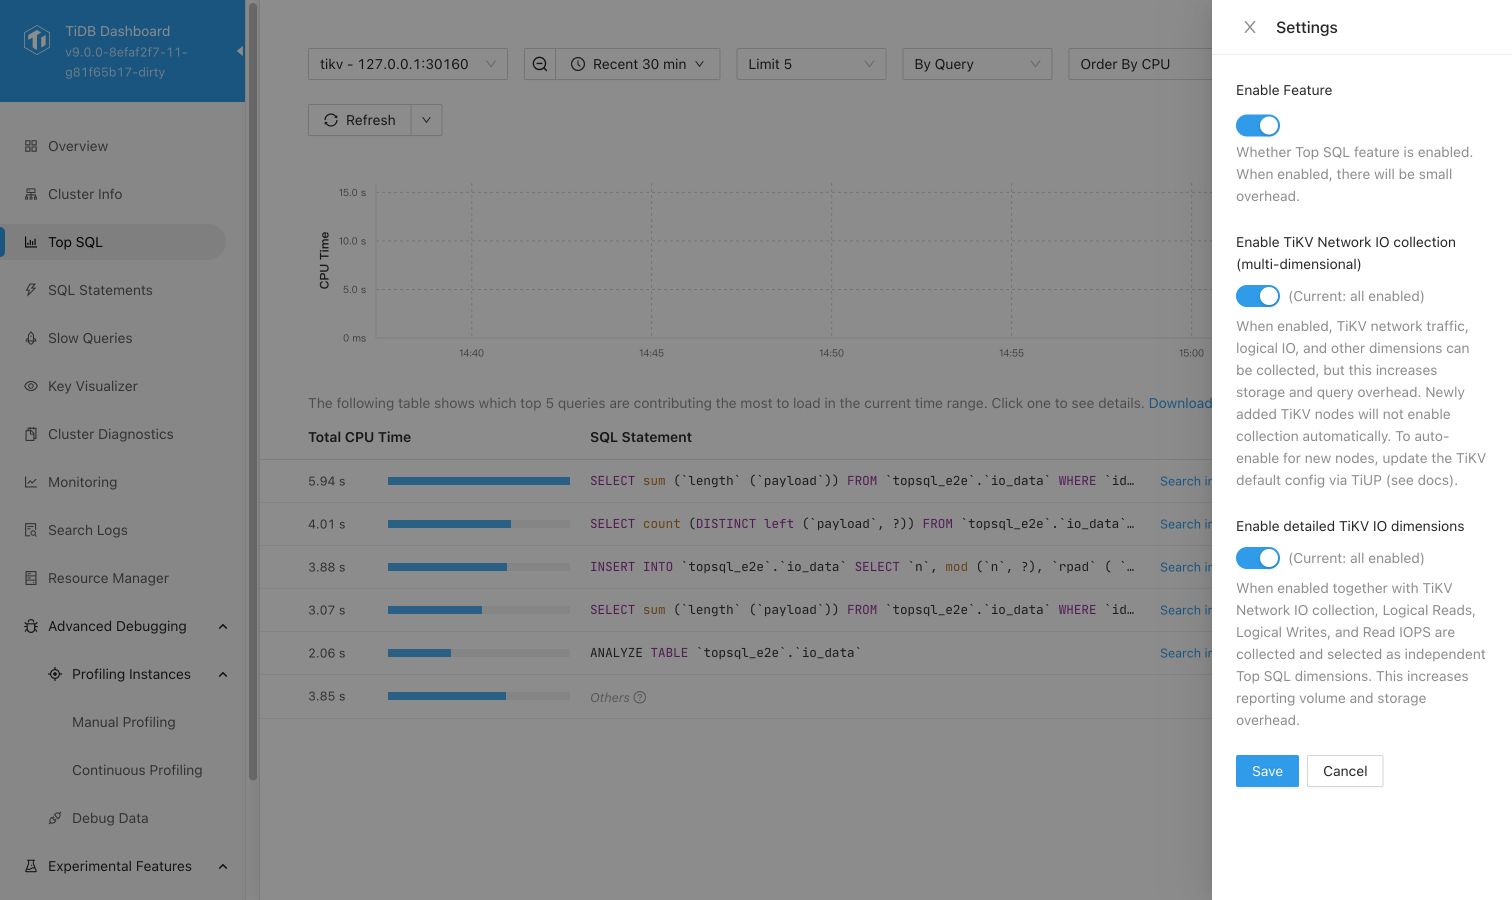1512x900 pixels.
Task: Close the Settings panel with the X
Action: (x=1250, y=27)
